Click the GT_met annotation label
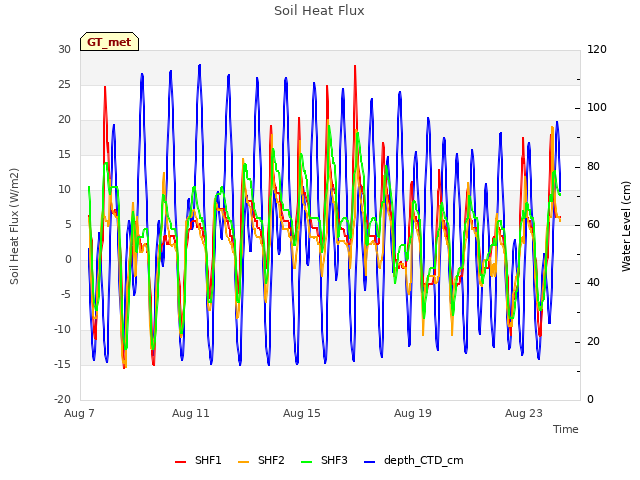This screenshot has height=480, width=640. click(109, 42)
